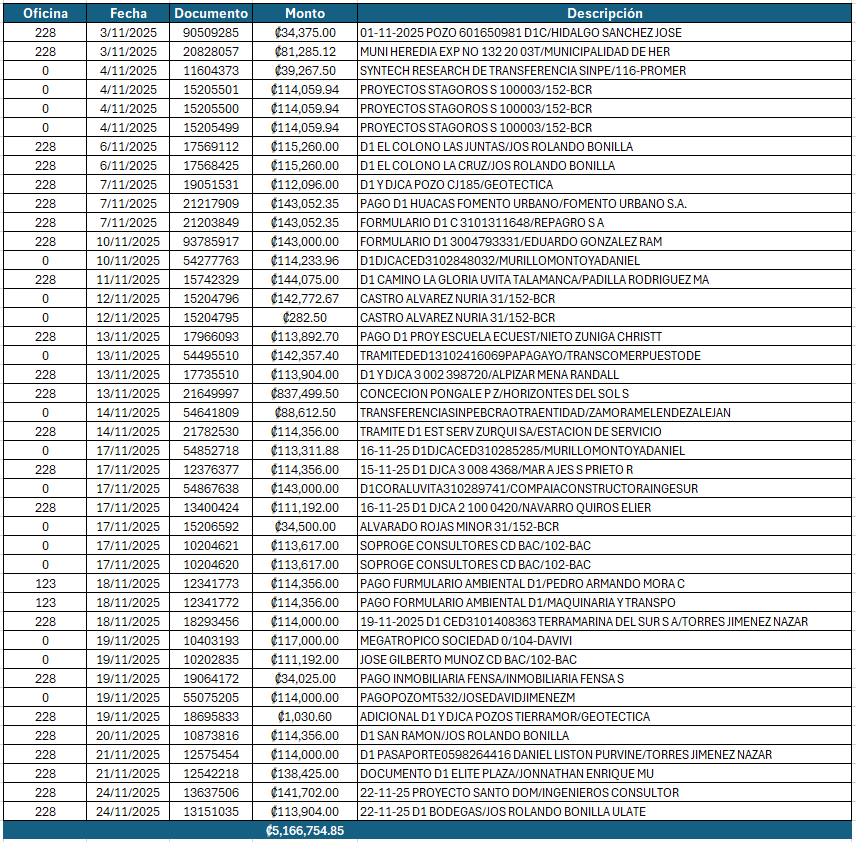Click the Documento column header
The width and height of the screenshot is (856, 842).
[x=210, y=13]
